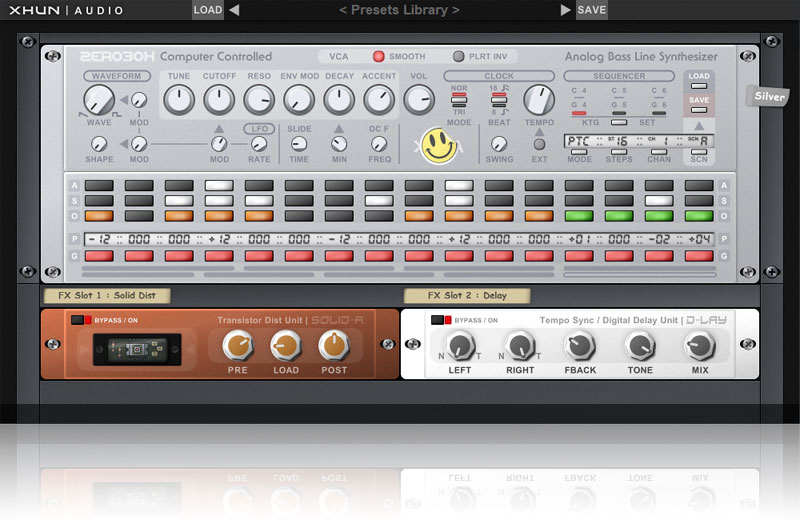800x524 pixels.
Task: Toggle BYPASS/ON switch on Digital Delay Unit
Action: pos(442,320)
